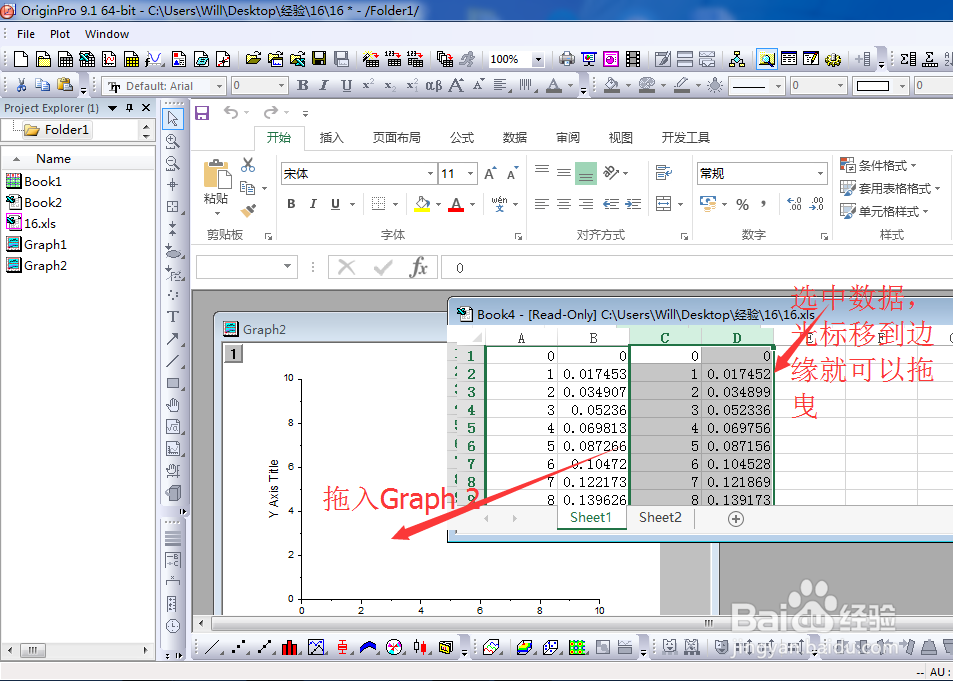
Task: Open the font size 11 dropdown
Action: [470, 173]
